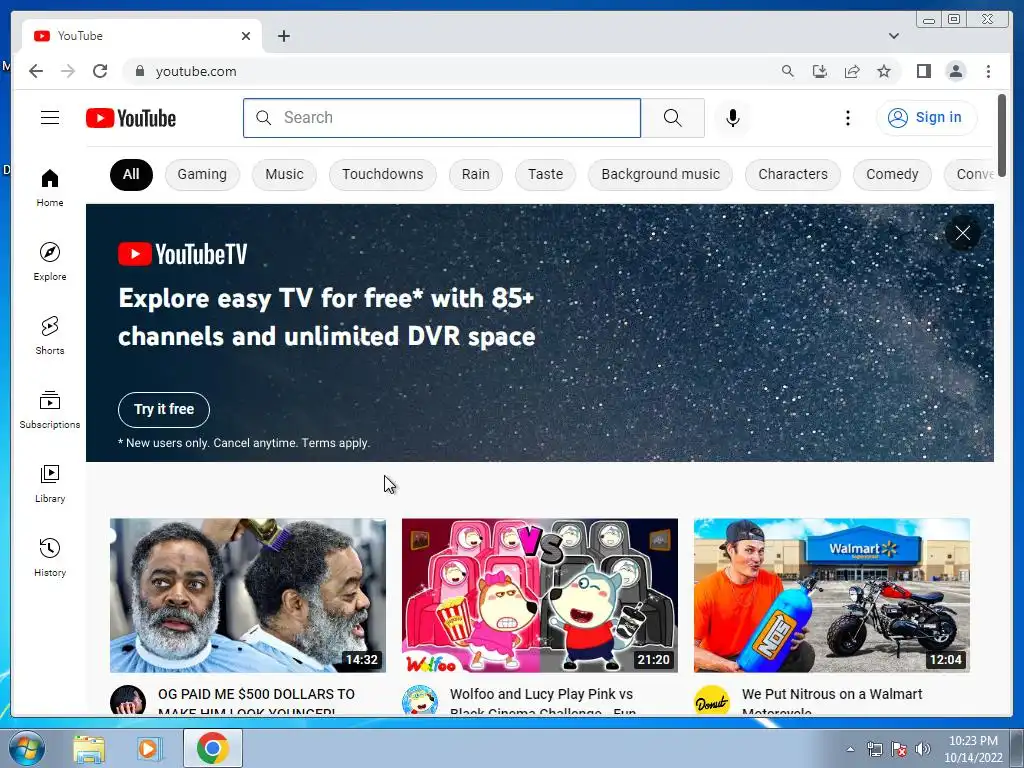The image size is (1024, 768).
Task: Open the Wolfoo channel avatar
Action: (x=419, y=701)
